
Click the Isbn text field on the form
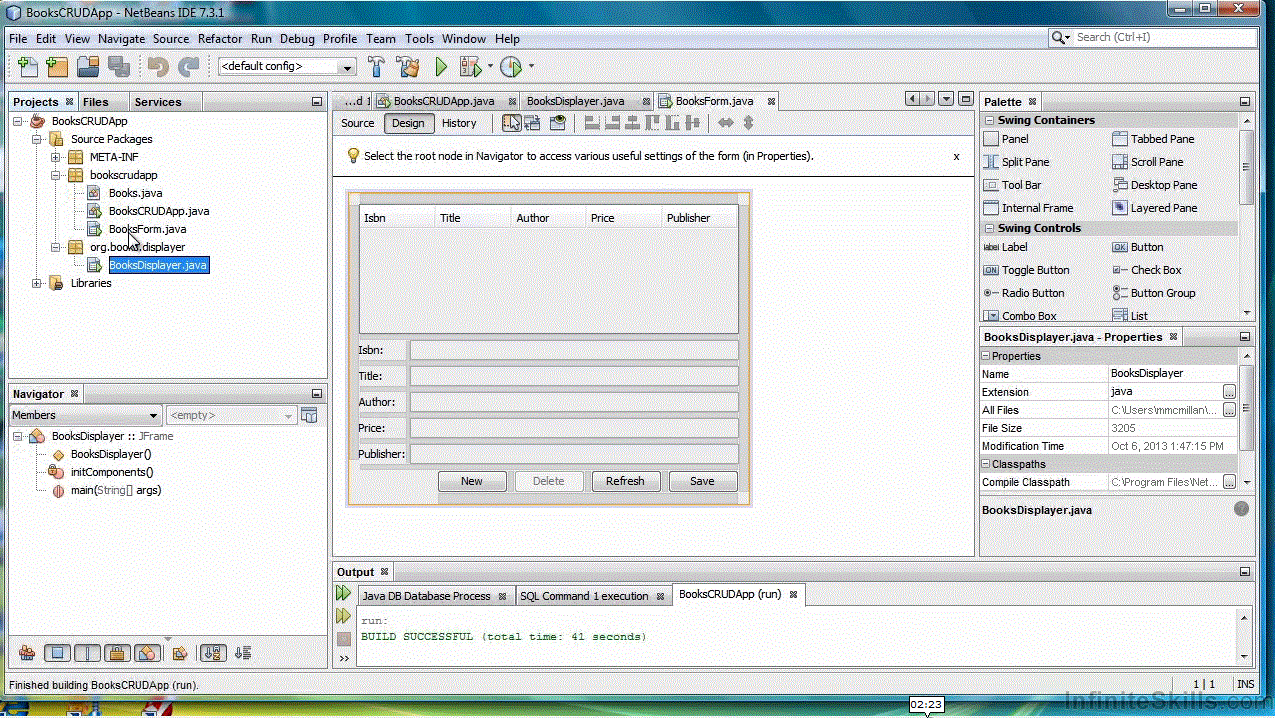pos(574,350)
